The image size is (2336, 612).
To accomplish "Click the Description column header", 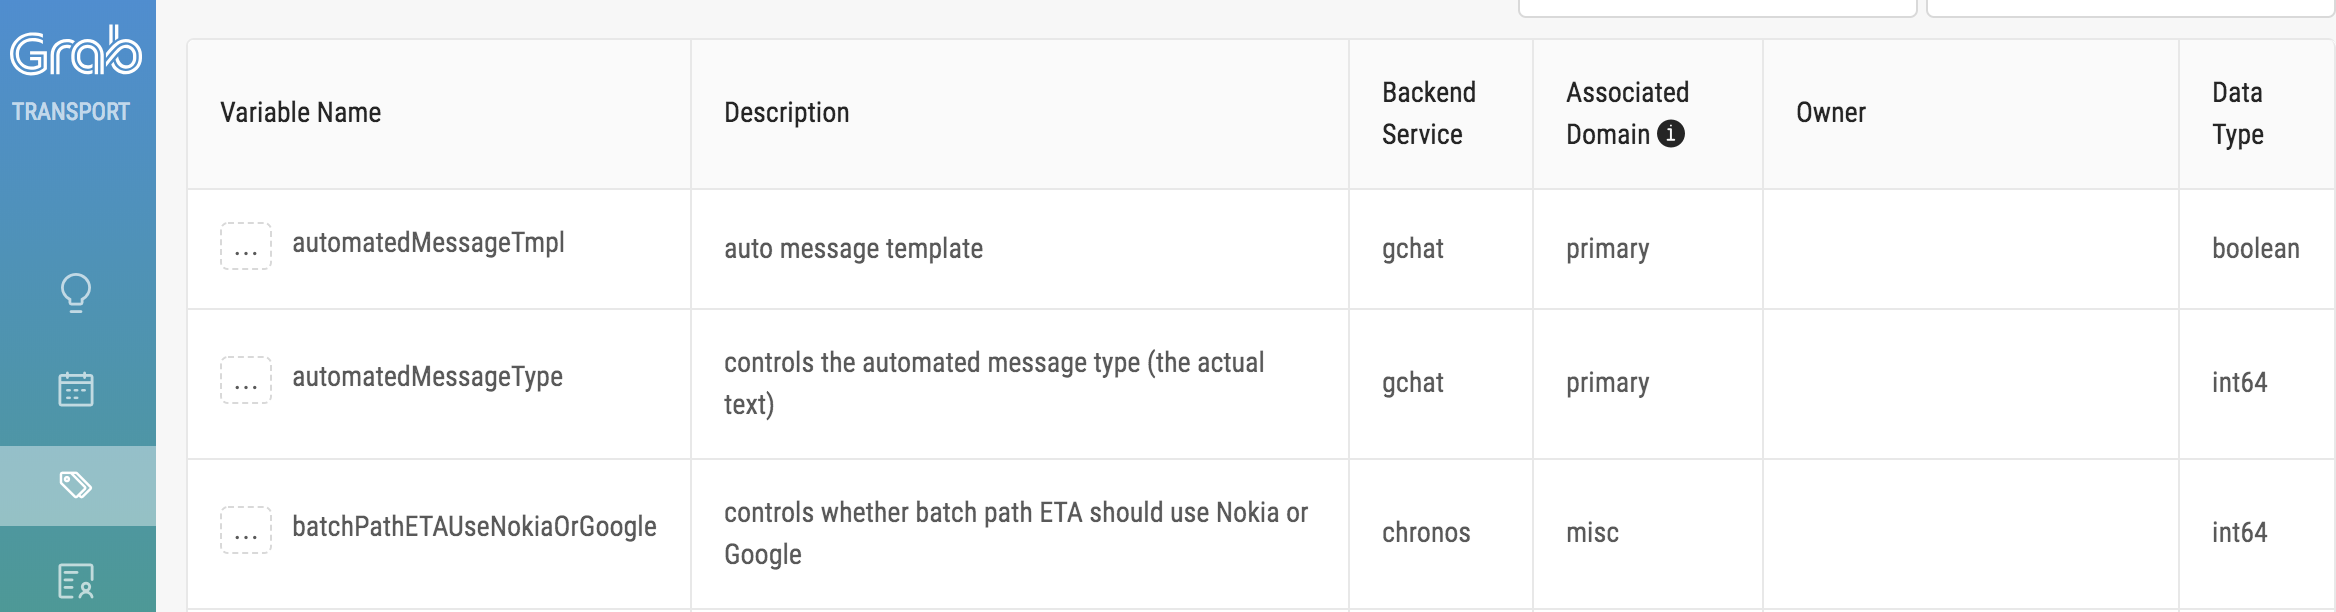I will click(x=786, y=113).
